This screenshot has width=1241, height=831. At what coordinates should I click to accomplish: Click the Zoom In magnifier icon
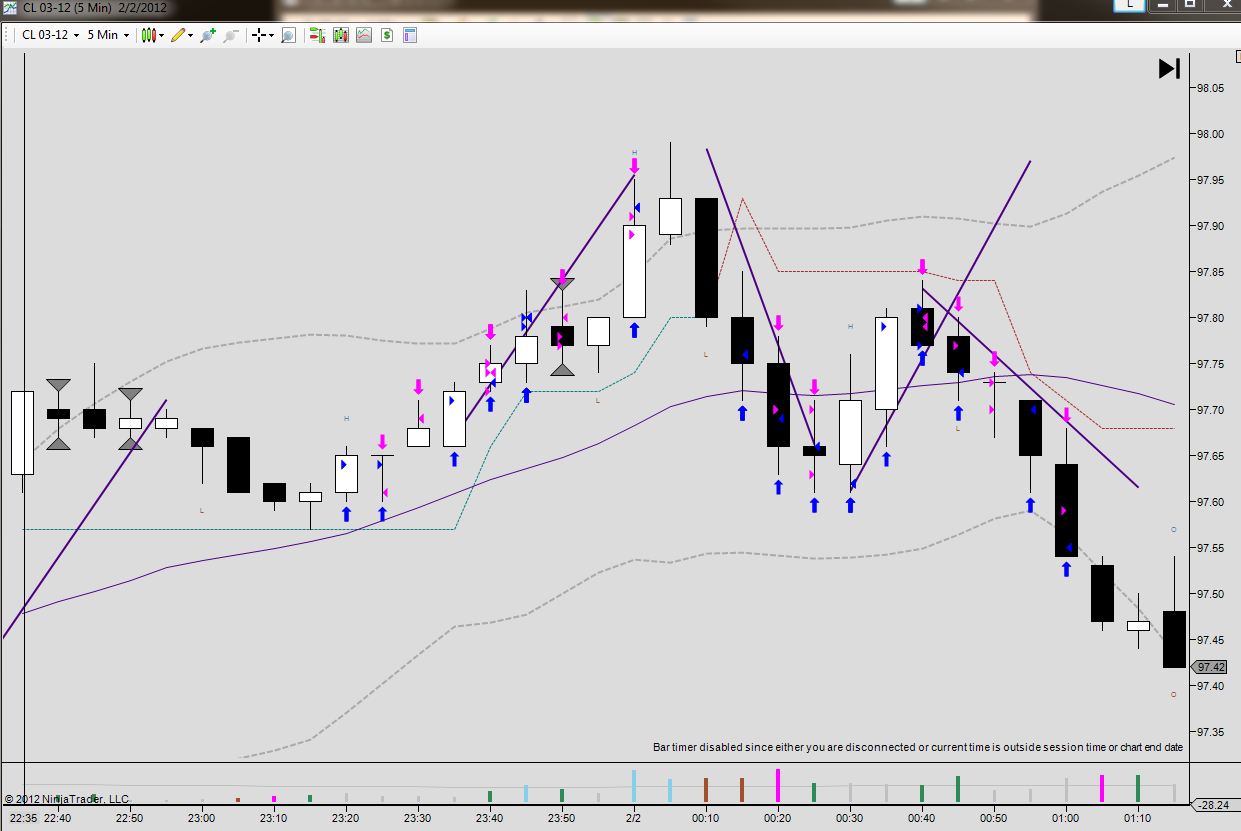point(207,35)
